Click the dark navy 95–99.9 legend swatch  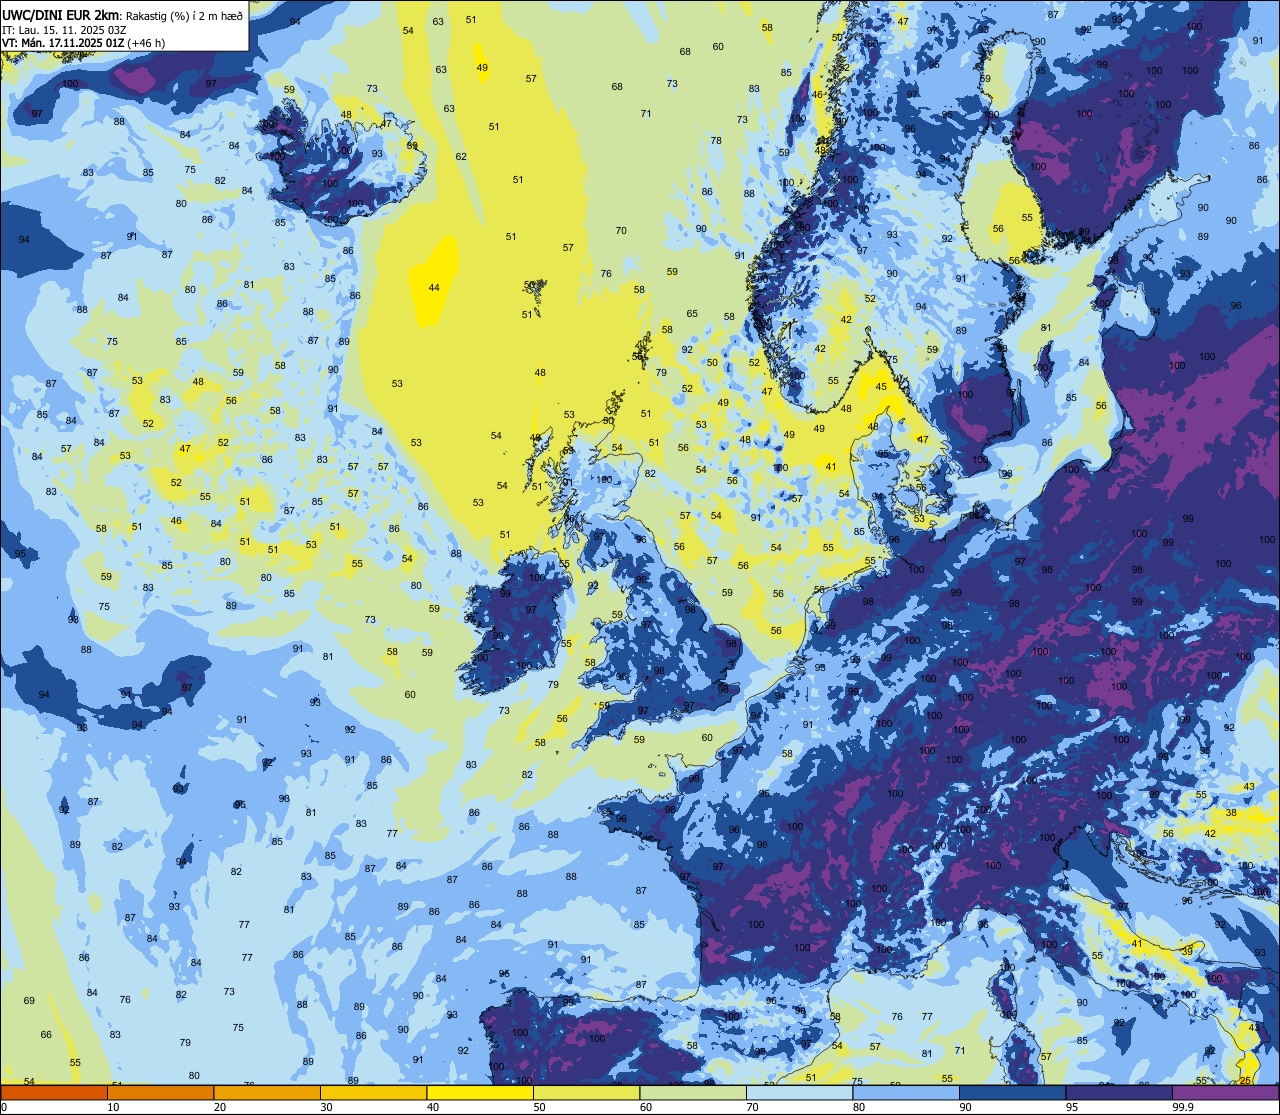pyautogui.click(x=1119, y=1093)
